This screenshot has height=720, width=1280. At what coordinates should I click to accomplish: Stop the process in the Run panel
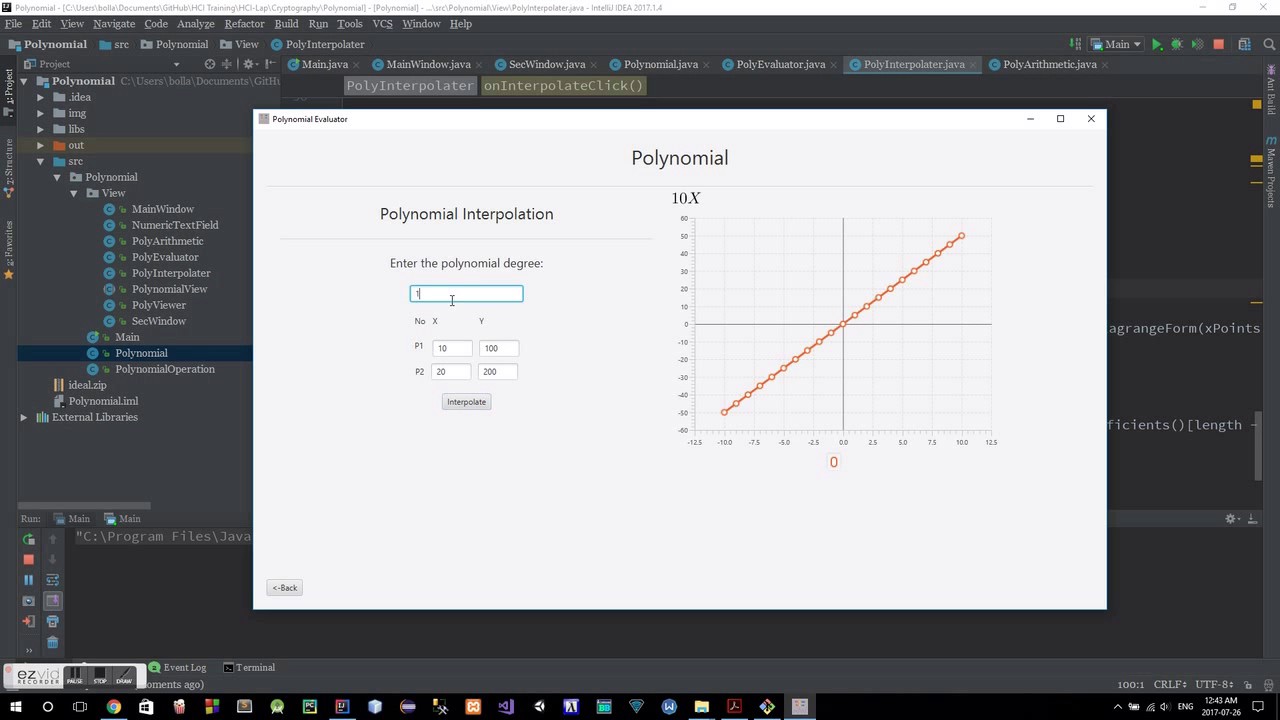28,559
